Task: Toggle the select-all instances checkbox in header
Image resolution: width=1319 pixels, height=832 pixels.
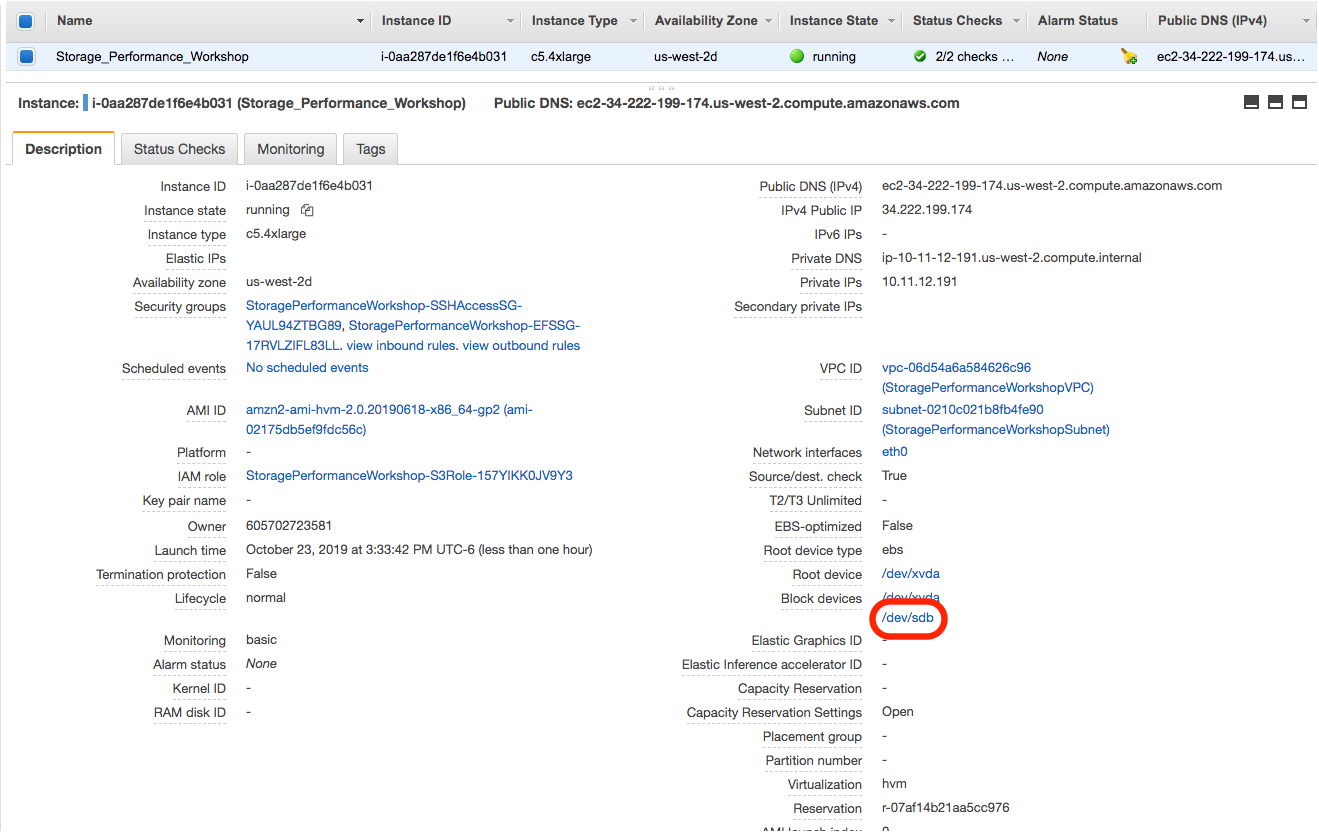Action: pyautogui.click(x=26, y=21)
